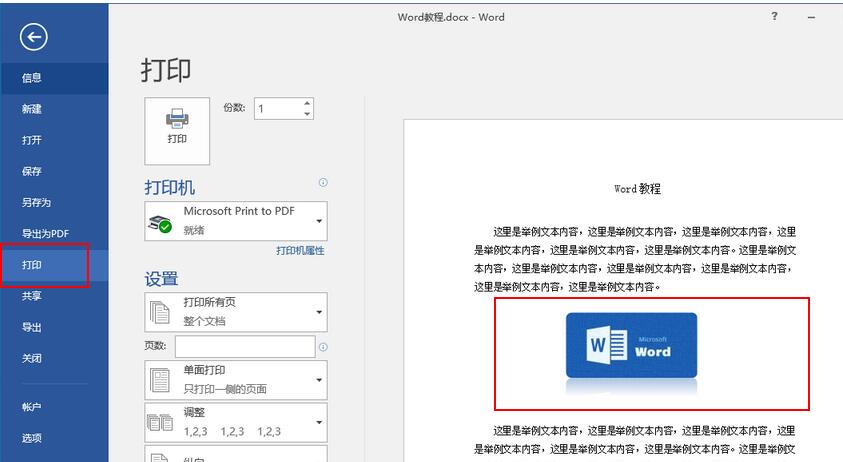Click the Help question mark icon
843x462 pixels.
point(774,17)
